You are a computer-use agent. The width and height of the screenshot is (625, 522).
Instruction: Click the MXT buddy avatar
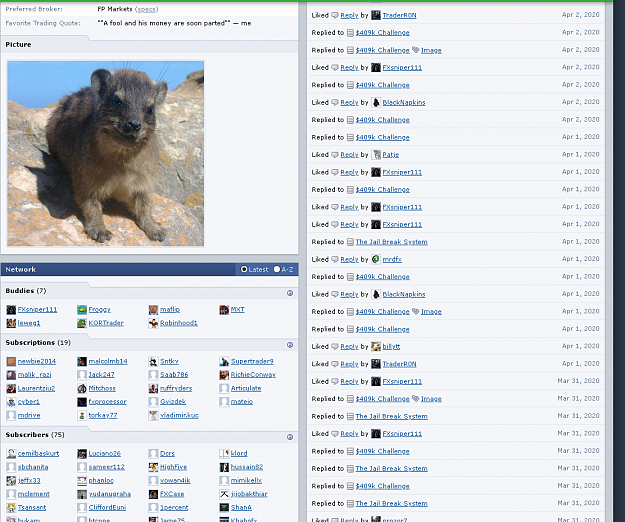224,310
